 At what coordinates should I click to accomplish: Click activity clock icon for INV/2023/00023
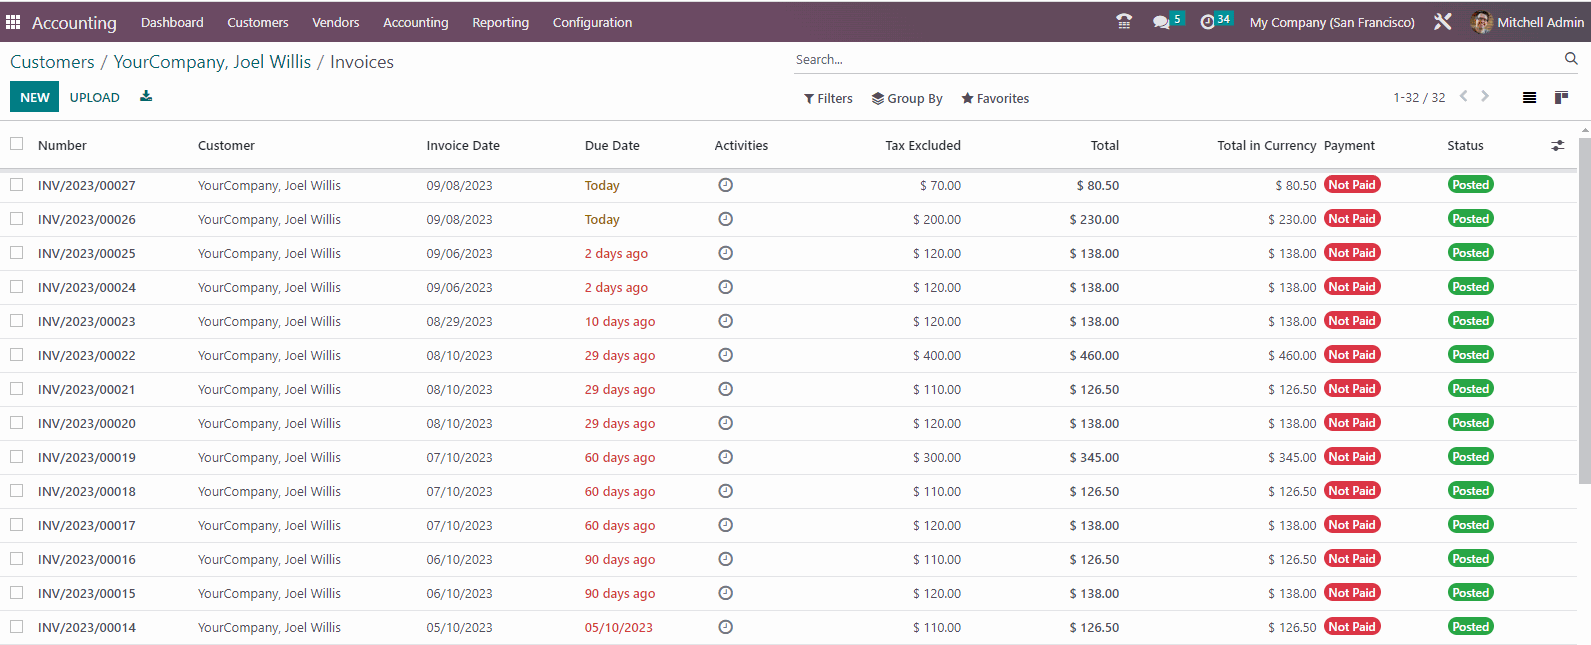pyautogui.click(x=726, y=321)
